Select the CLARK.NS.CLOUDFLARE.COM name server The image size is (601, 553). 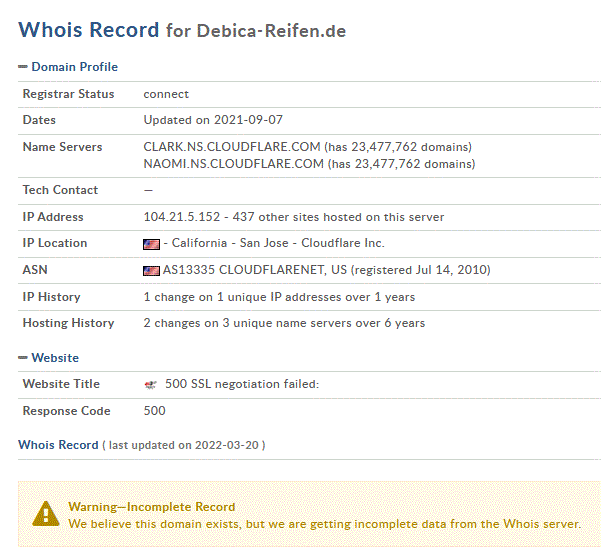point(232,147)
